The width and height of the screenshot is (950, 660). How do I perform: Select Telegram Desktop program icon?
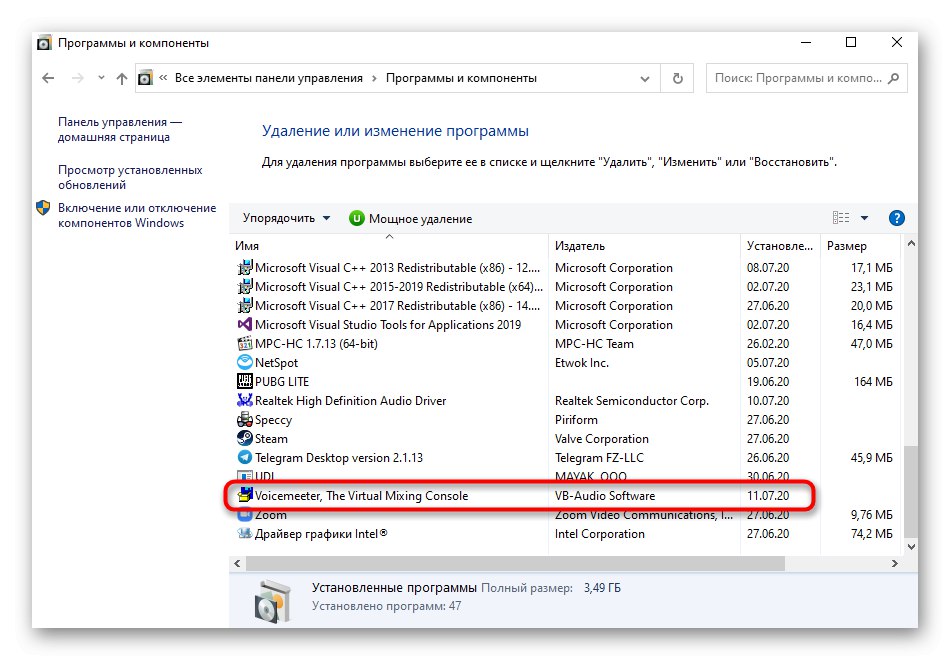click(245, 457)
